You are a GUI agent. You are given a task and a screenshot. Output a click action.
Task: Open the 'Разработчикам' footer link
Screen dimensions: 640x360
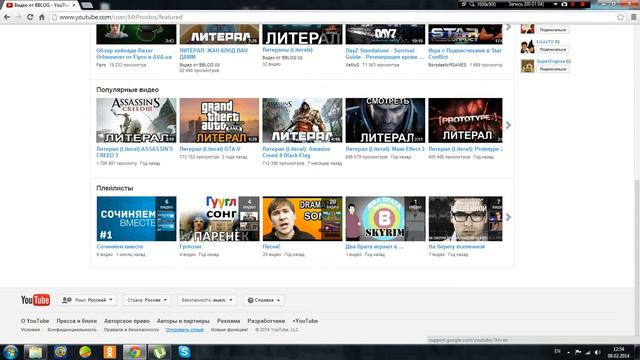266,321
